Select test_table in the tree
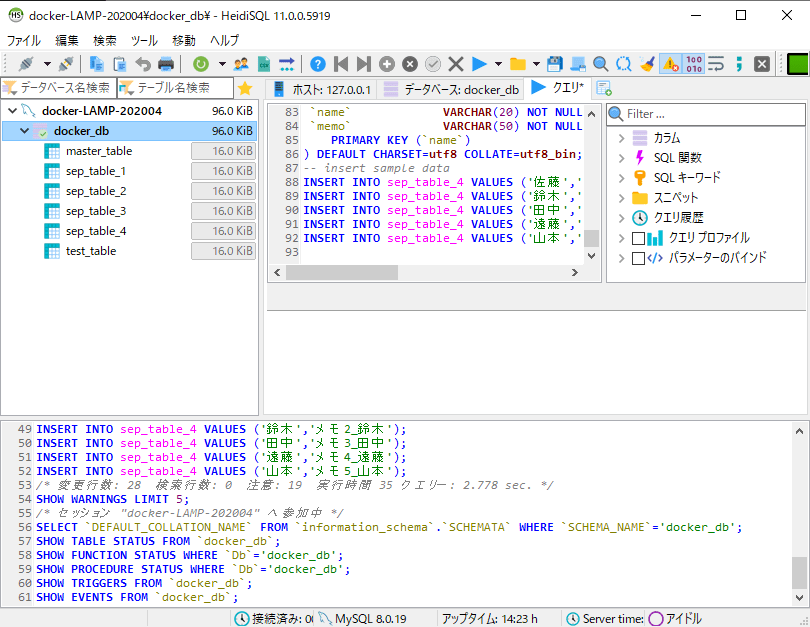Screen dimensions: 810x627 tap(91, 251)
